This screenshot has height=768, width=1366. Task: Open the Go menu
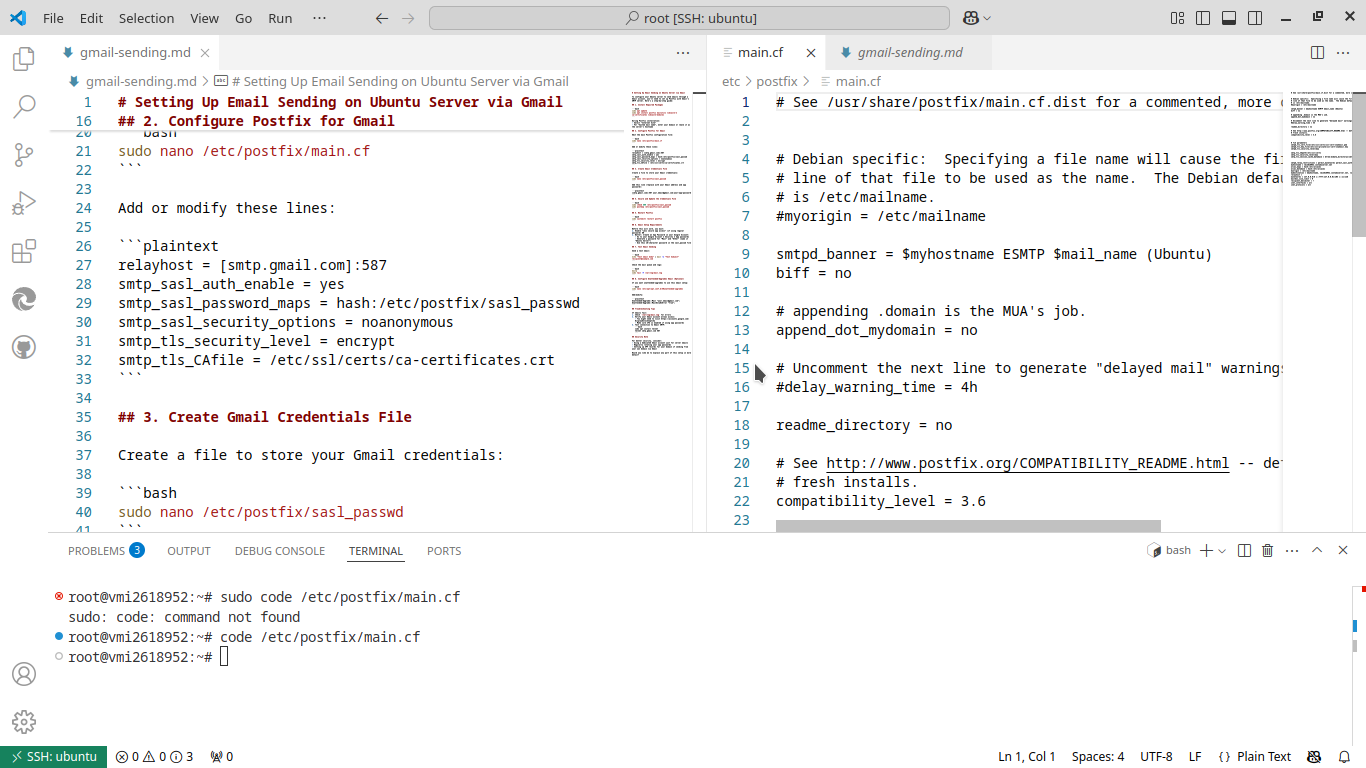243,18
